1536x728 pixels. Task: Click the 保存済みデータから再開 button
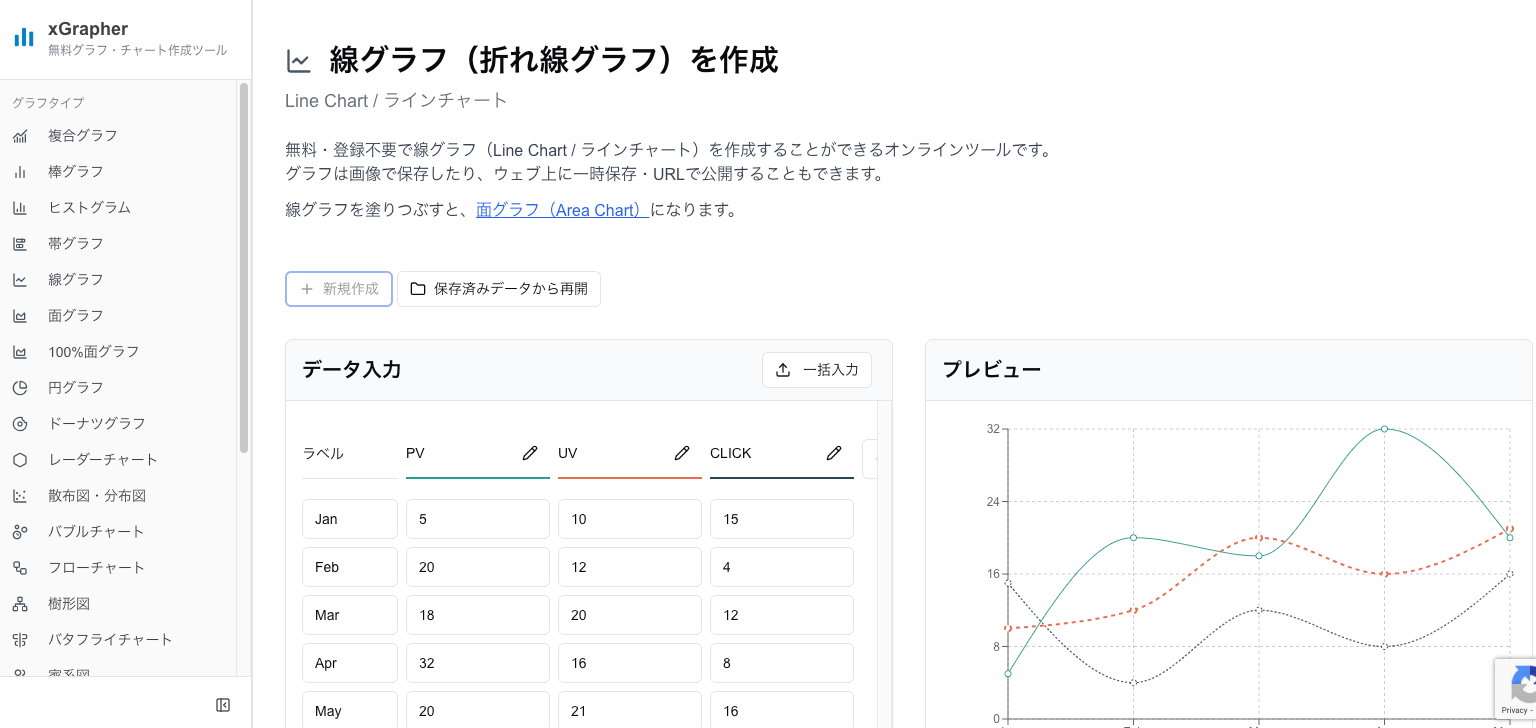[x=498, y=289]
